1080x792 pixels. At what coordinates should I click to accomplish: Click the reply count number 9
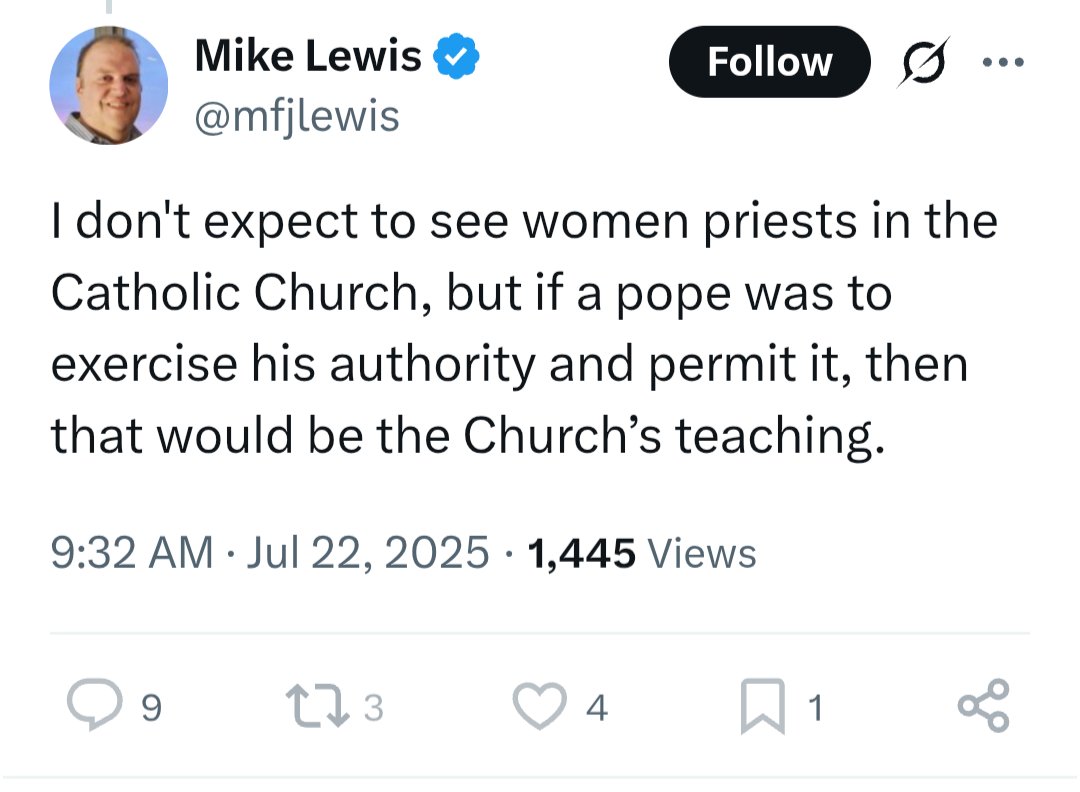tap(152, 708)
